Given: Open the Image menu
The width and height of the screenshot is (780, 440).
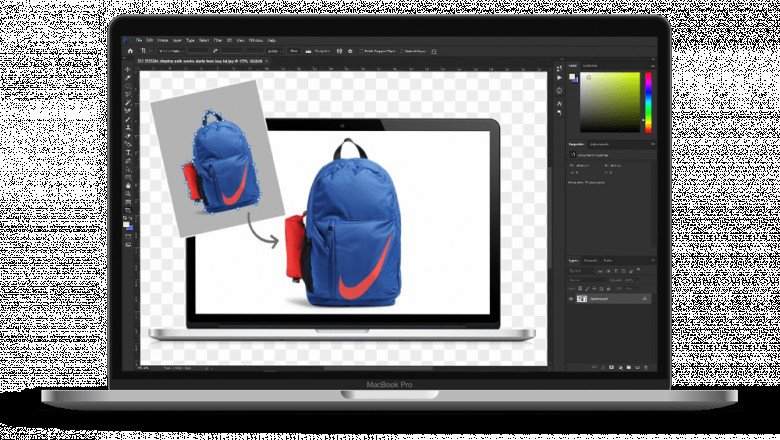Looking at the screenshot, I should tap(163, 40).
